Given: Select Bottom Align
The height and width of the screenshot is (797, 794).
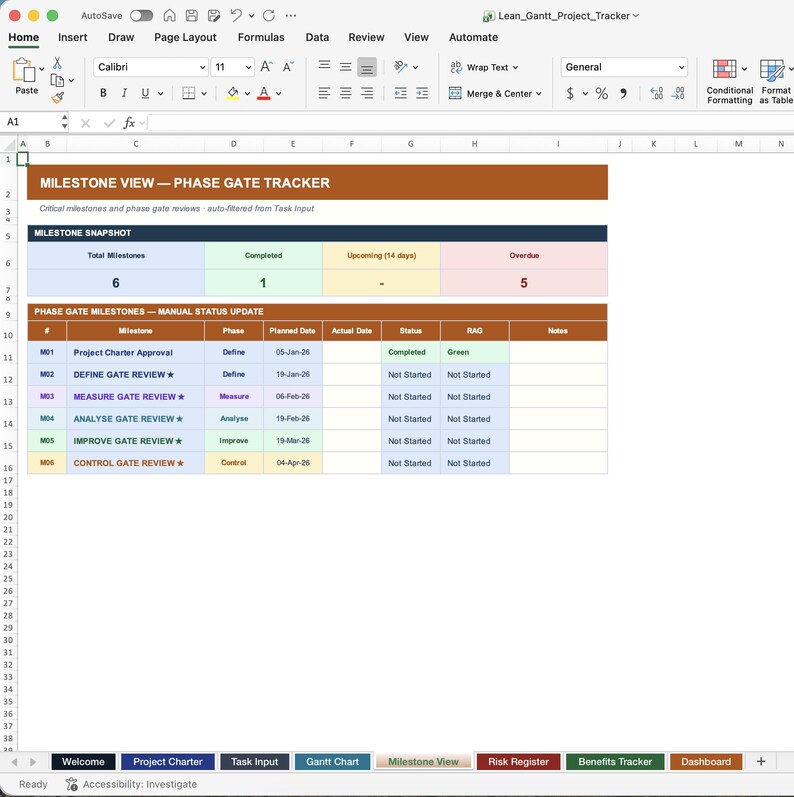Looking at the screenshot, I should coord(367,67).
